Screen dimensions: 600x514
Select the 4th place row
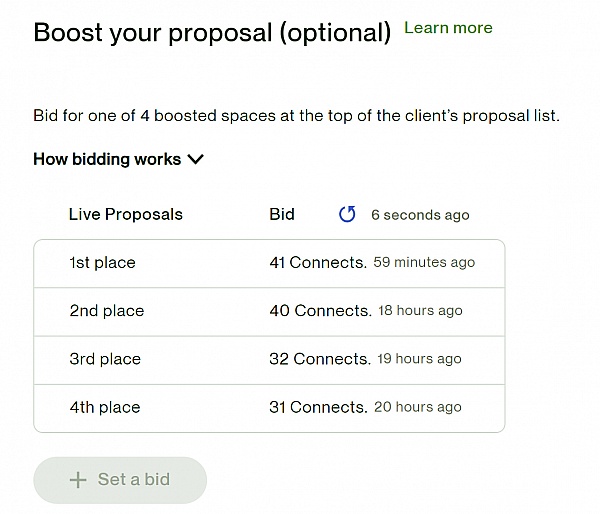(x=104, y=407)
